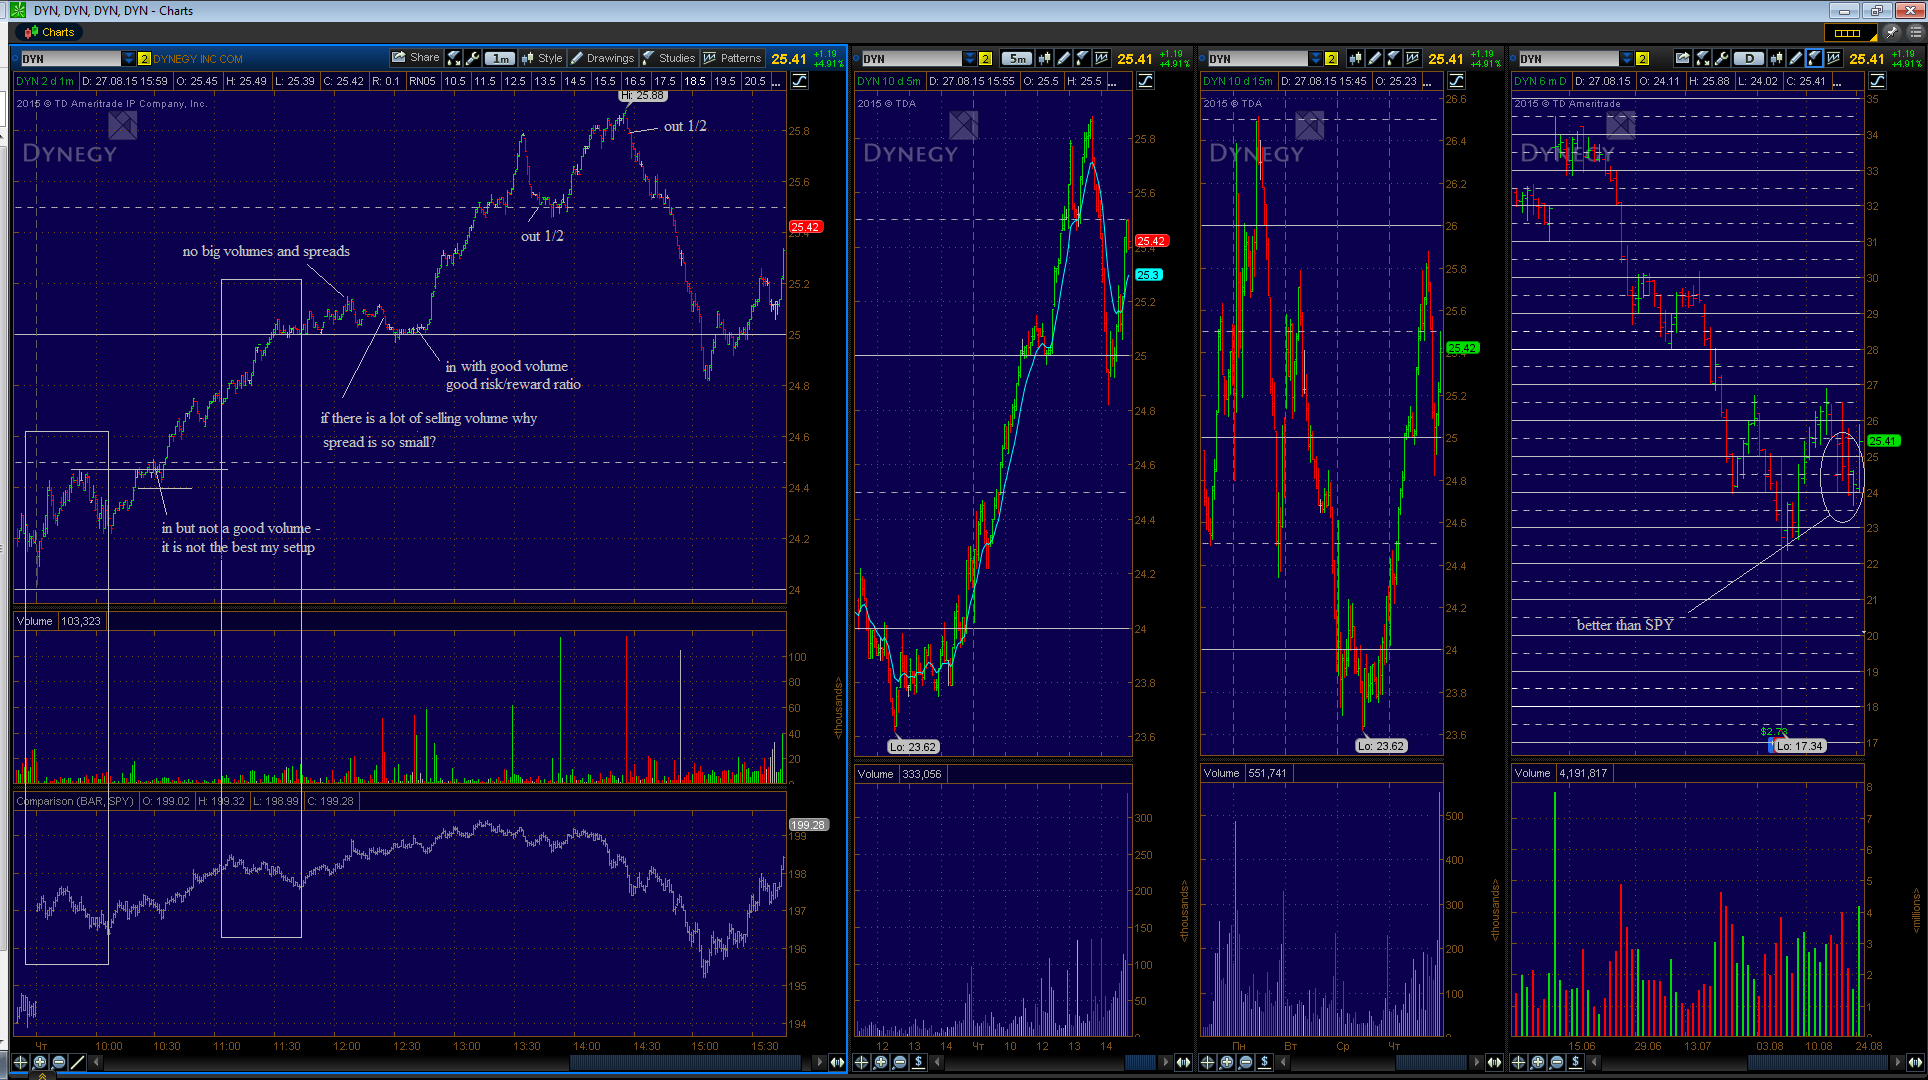Viewport: 1928px width, 1080px height.
Task: Open the list menu icon at top right
Action: (1916, 33)
